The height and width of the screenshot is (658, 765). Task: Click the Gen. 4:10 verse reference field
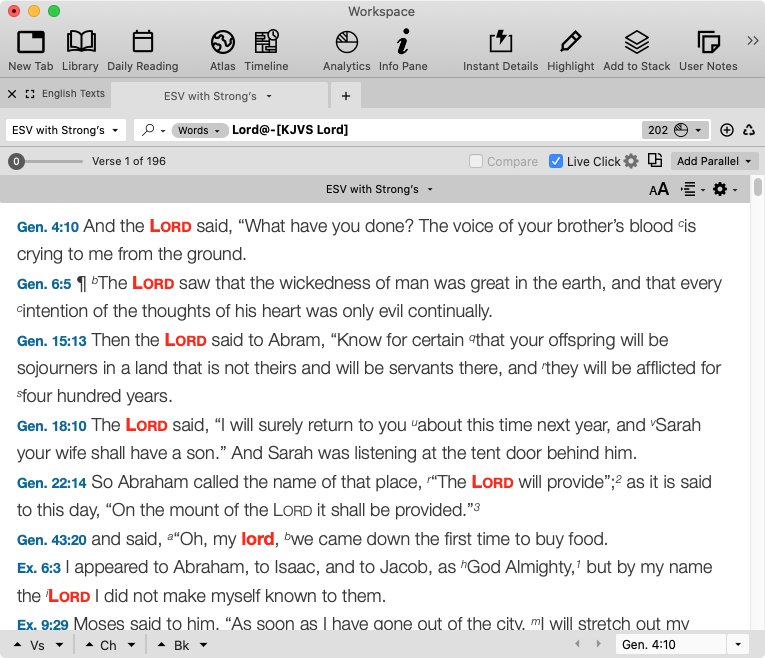pos(668,645)
